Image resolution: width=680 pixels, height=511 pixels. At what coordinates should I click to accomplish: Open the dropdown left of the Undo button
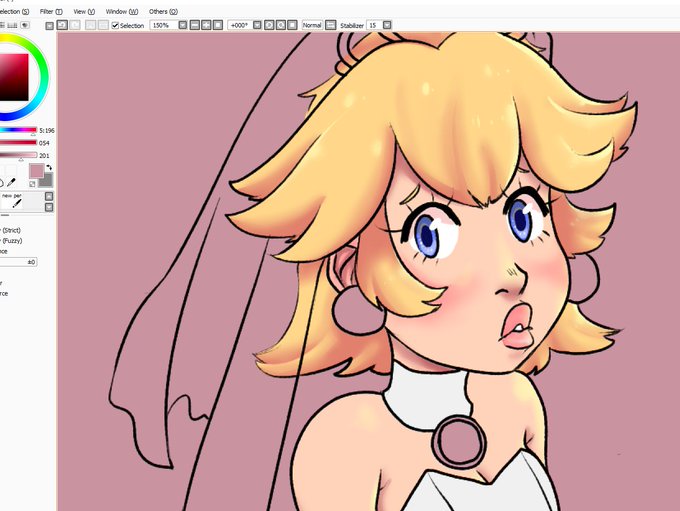pos(49,26)
